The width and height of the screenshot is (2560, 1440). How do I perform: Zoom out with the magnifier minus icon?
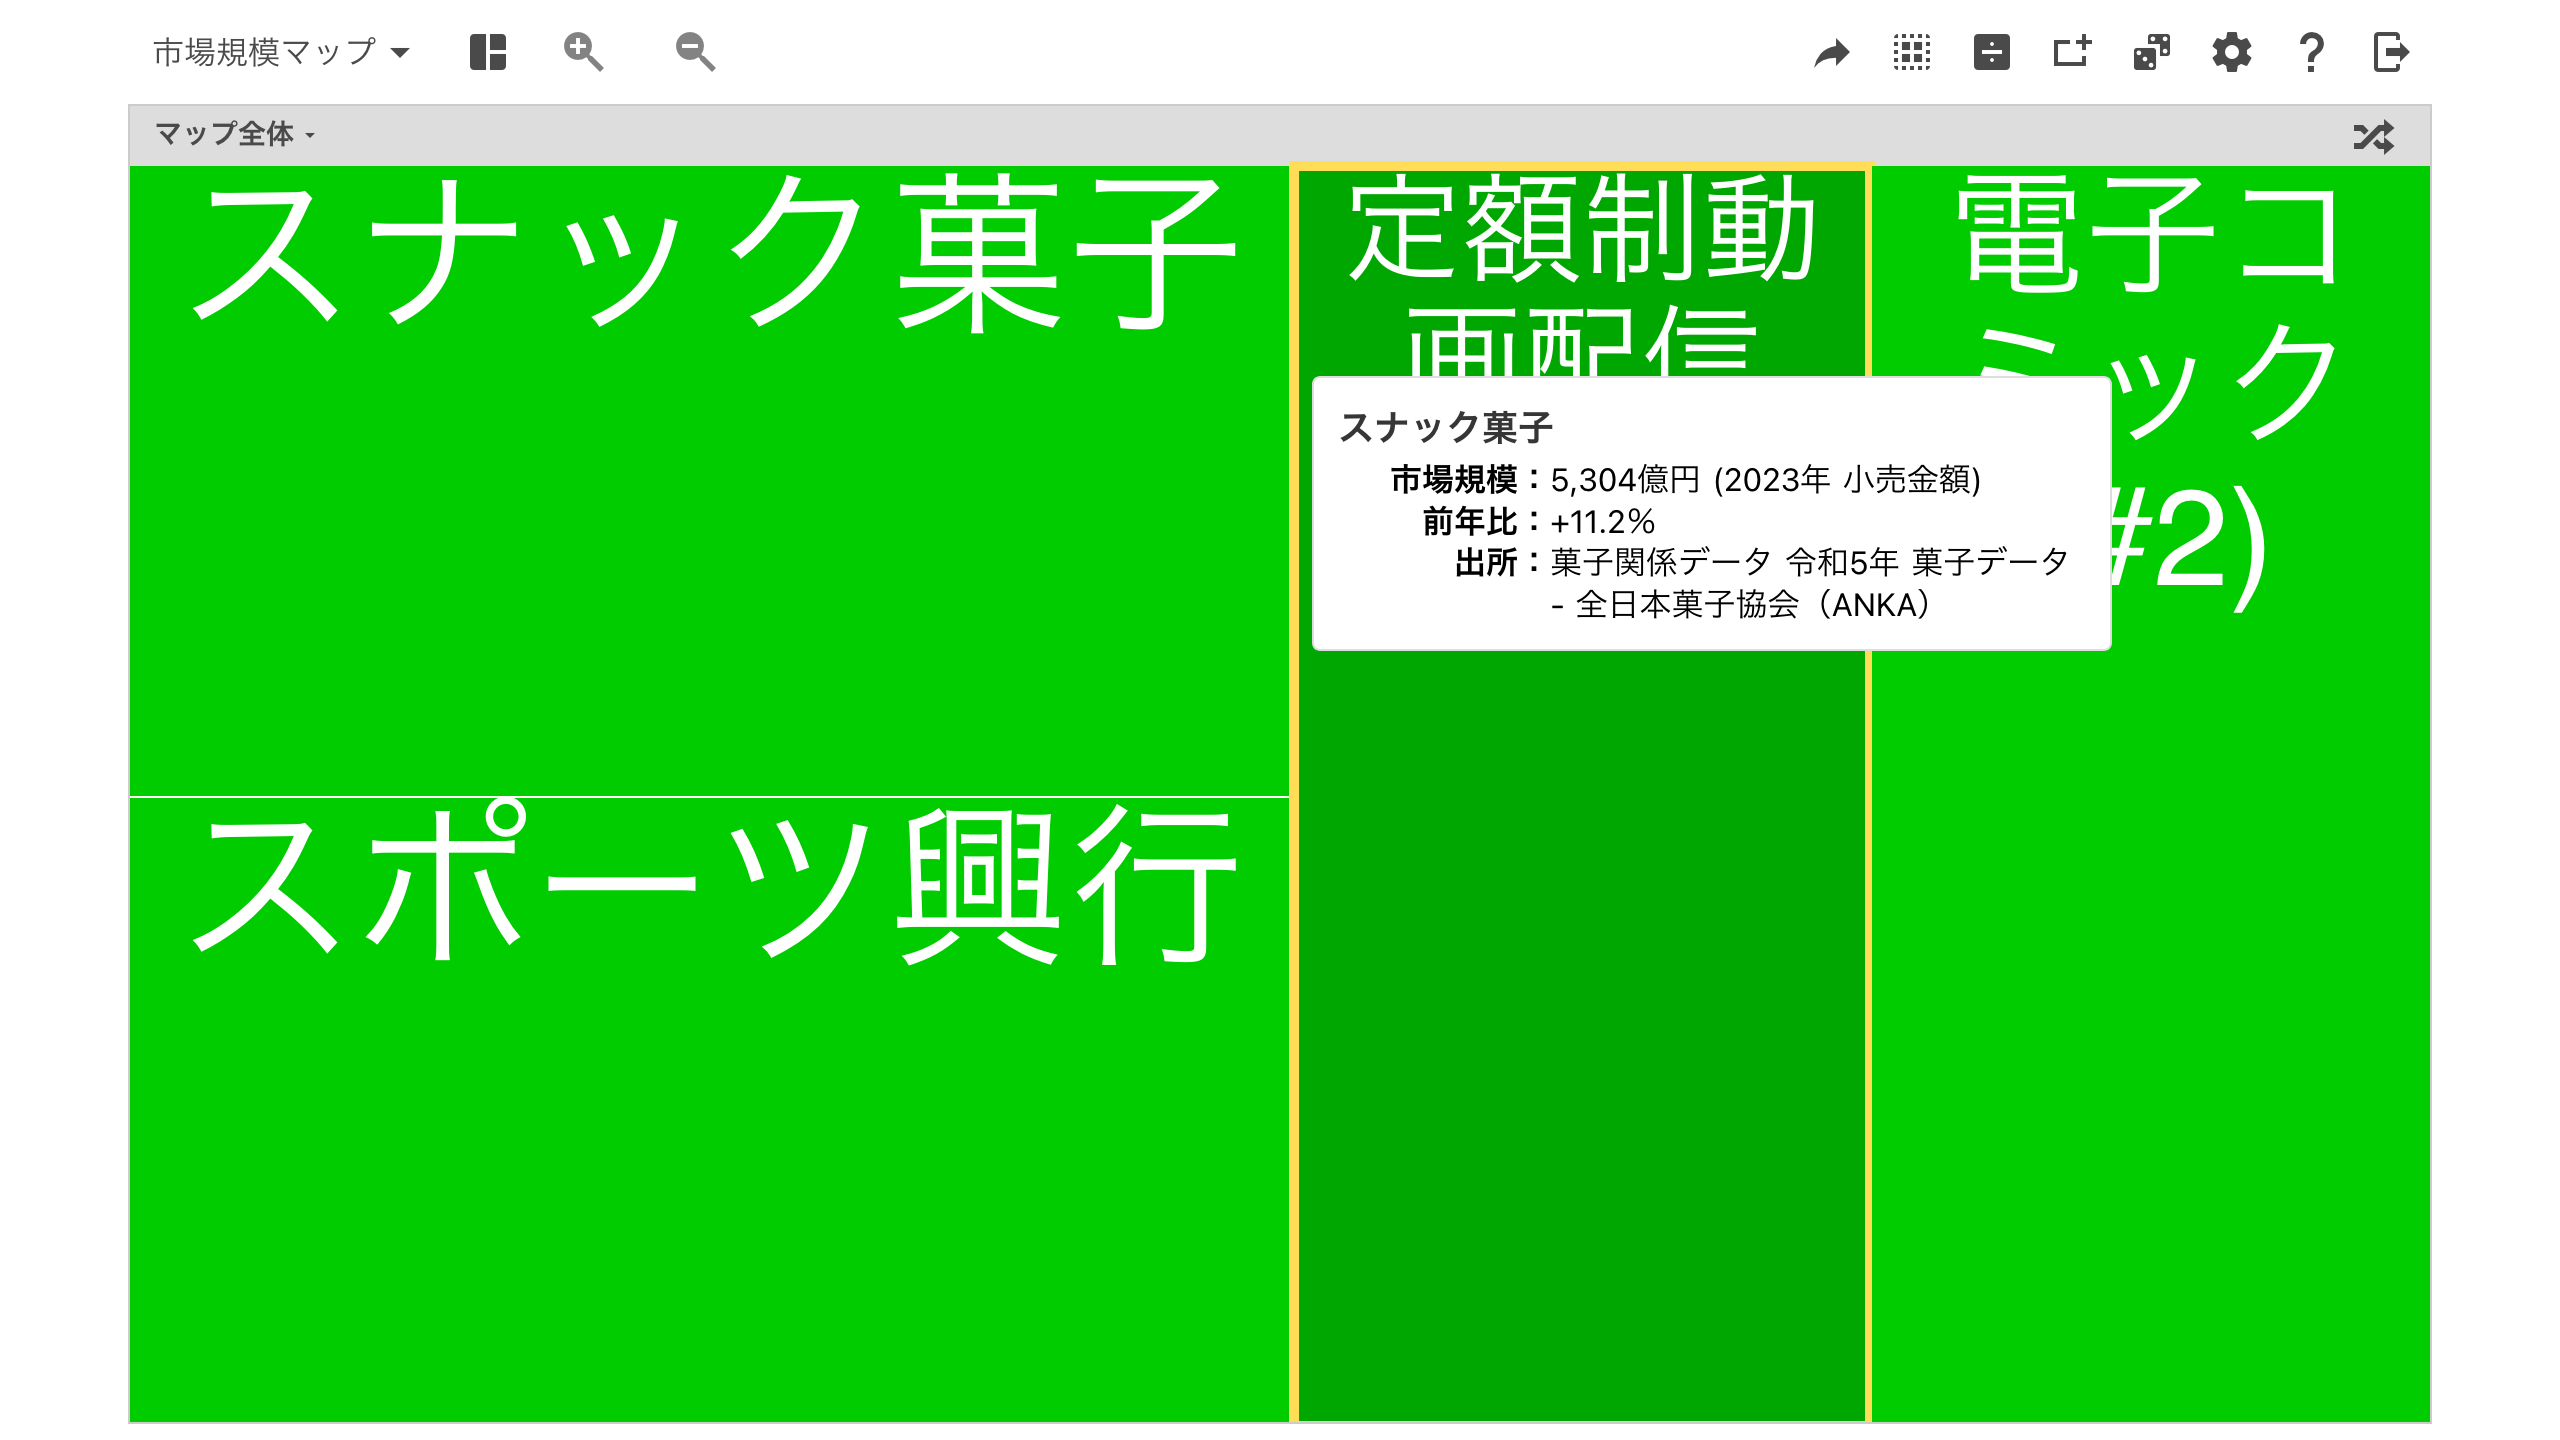(x=695, y=52)
